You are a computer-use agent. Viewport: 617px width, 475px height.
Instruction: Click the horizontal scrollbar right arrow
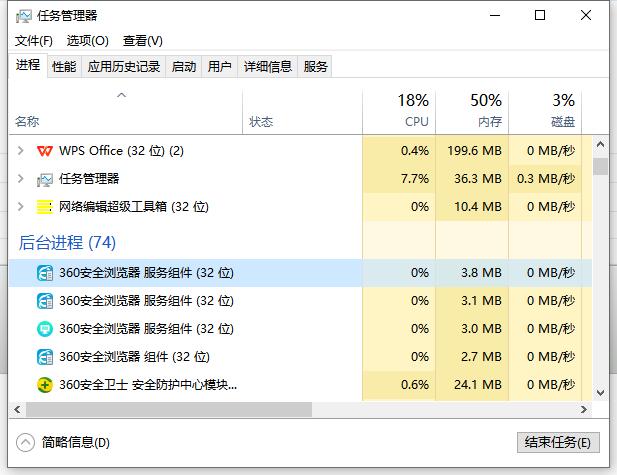click(584, 410)
